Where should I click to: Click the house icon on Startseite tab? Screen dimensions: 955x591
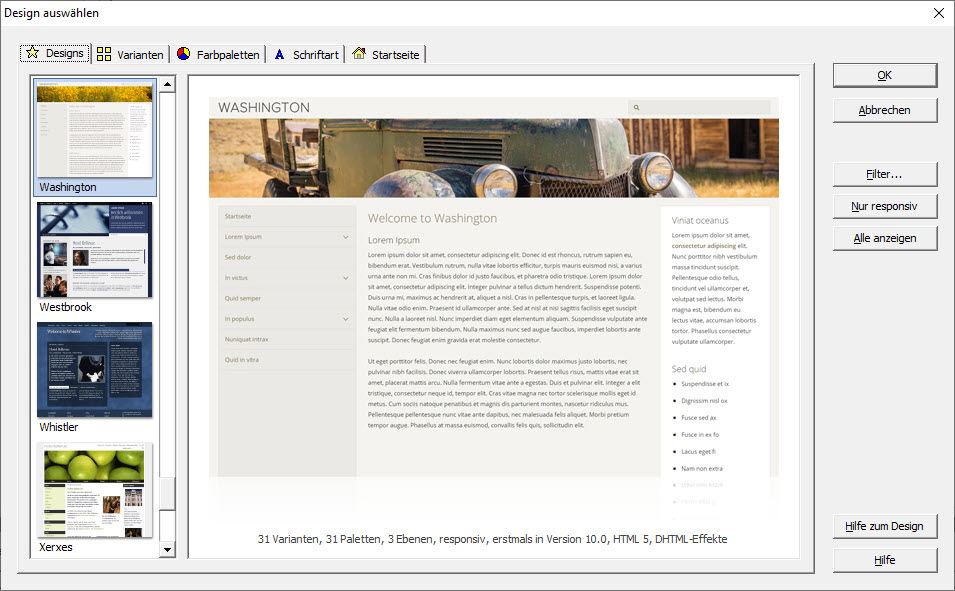359,54
